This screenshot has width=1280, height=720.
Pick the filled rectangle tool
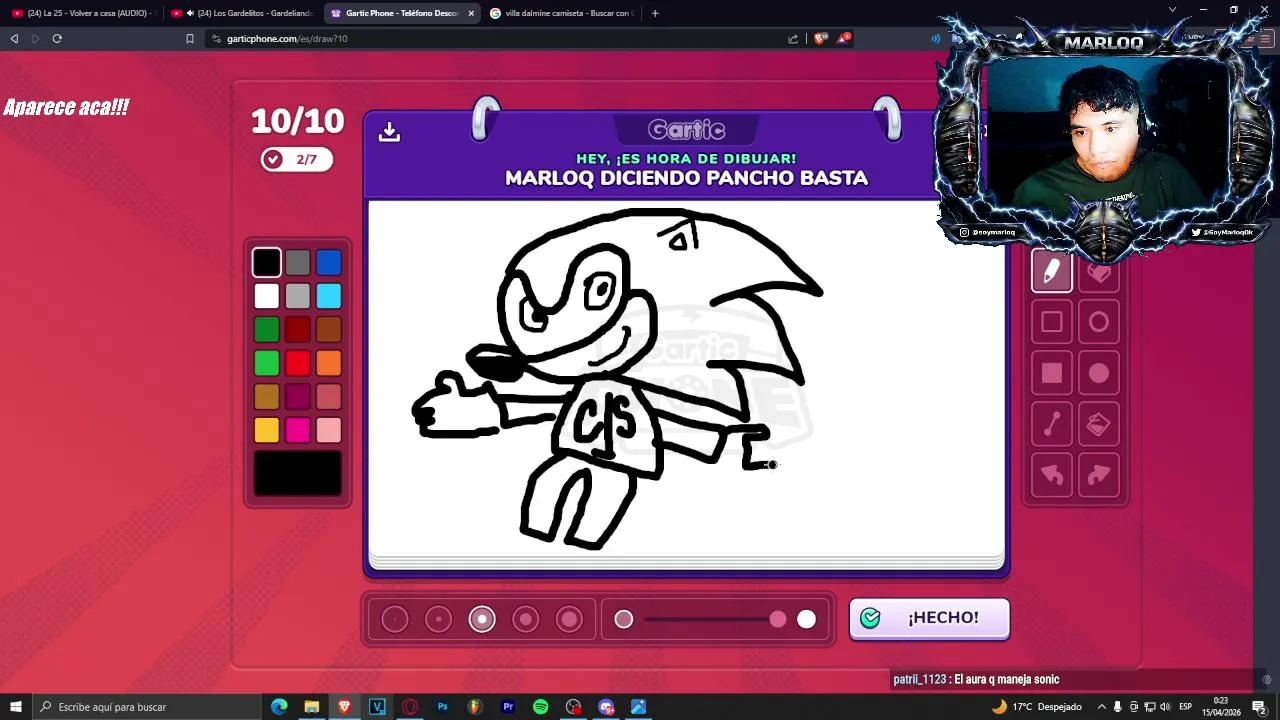point(1052,373)
